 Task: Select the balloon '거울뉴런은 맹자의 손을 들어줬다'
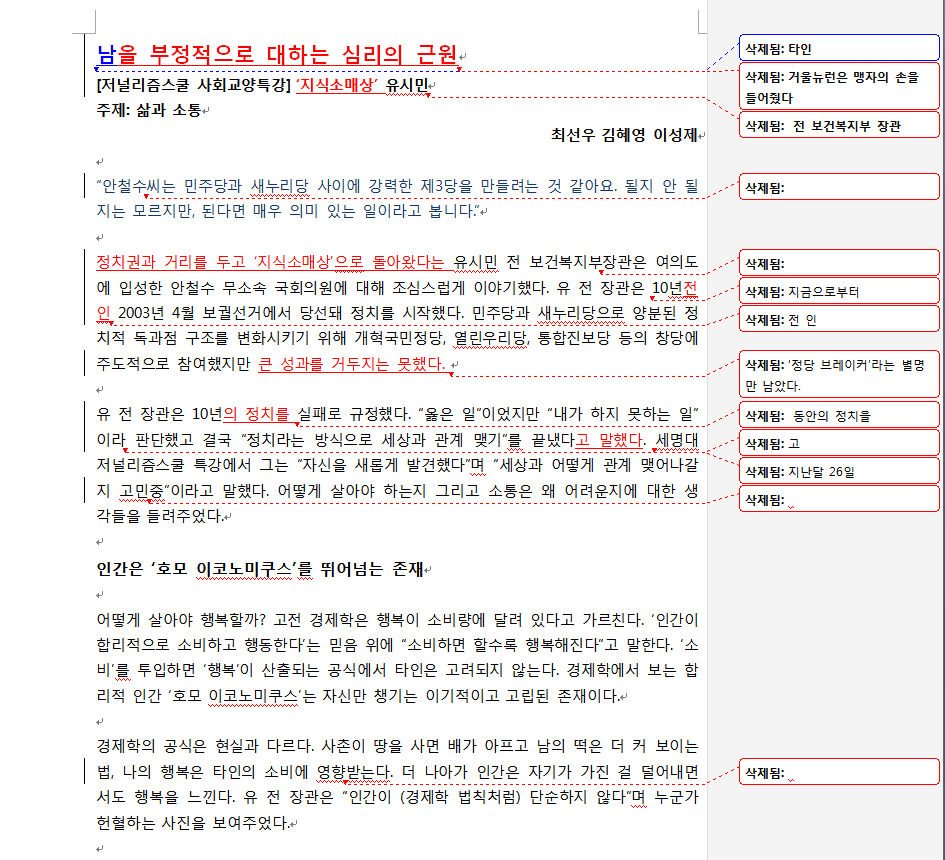coord(838,86)
